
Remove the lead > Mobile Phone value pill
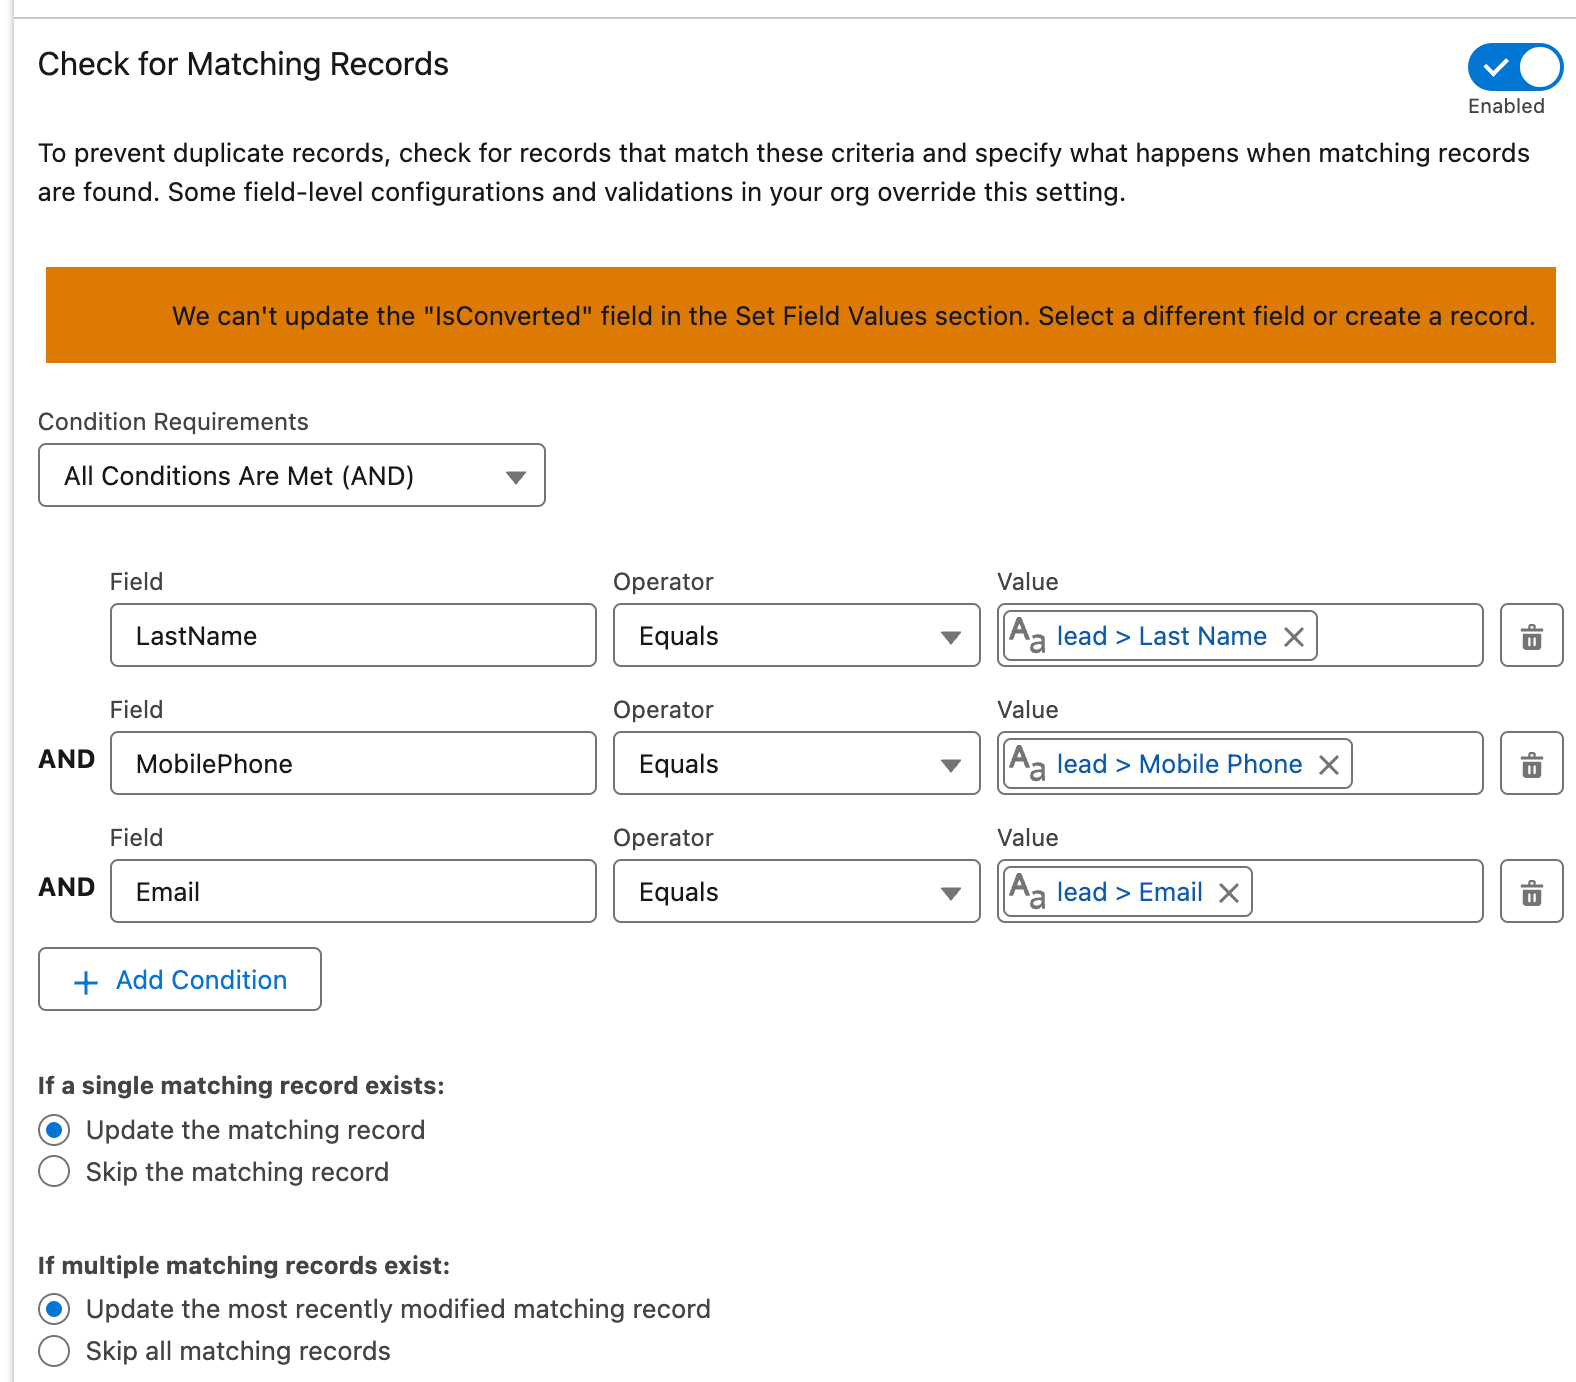1329,765
